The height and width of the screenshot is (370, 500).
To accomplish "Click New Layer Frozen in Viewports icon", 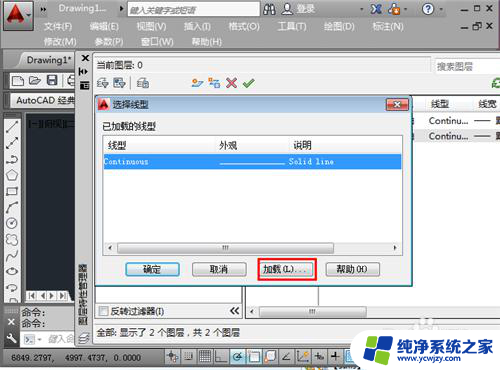I will (214, 83).
